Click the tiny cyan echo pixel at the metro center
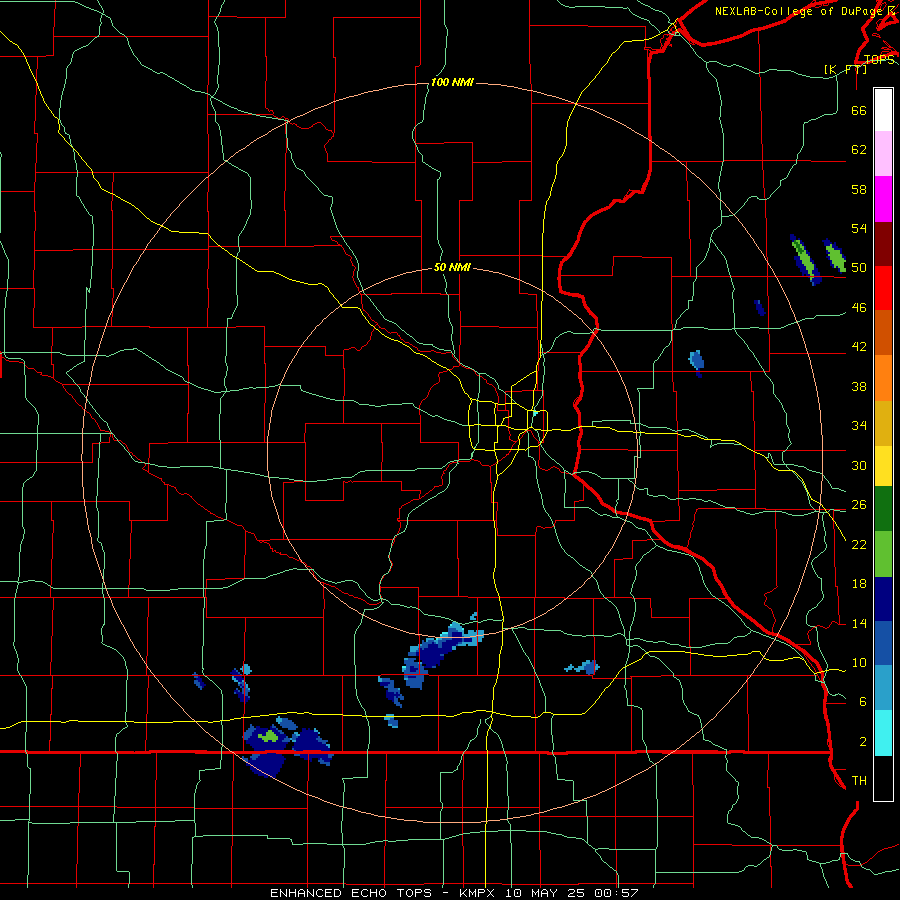Screen dimensions: 900x900 (535, 413)
